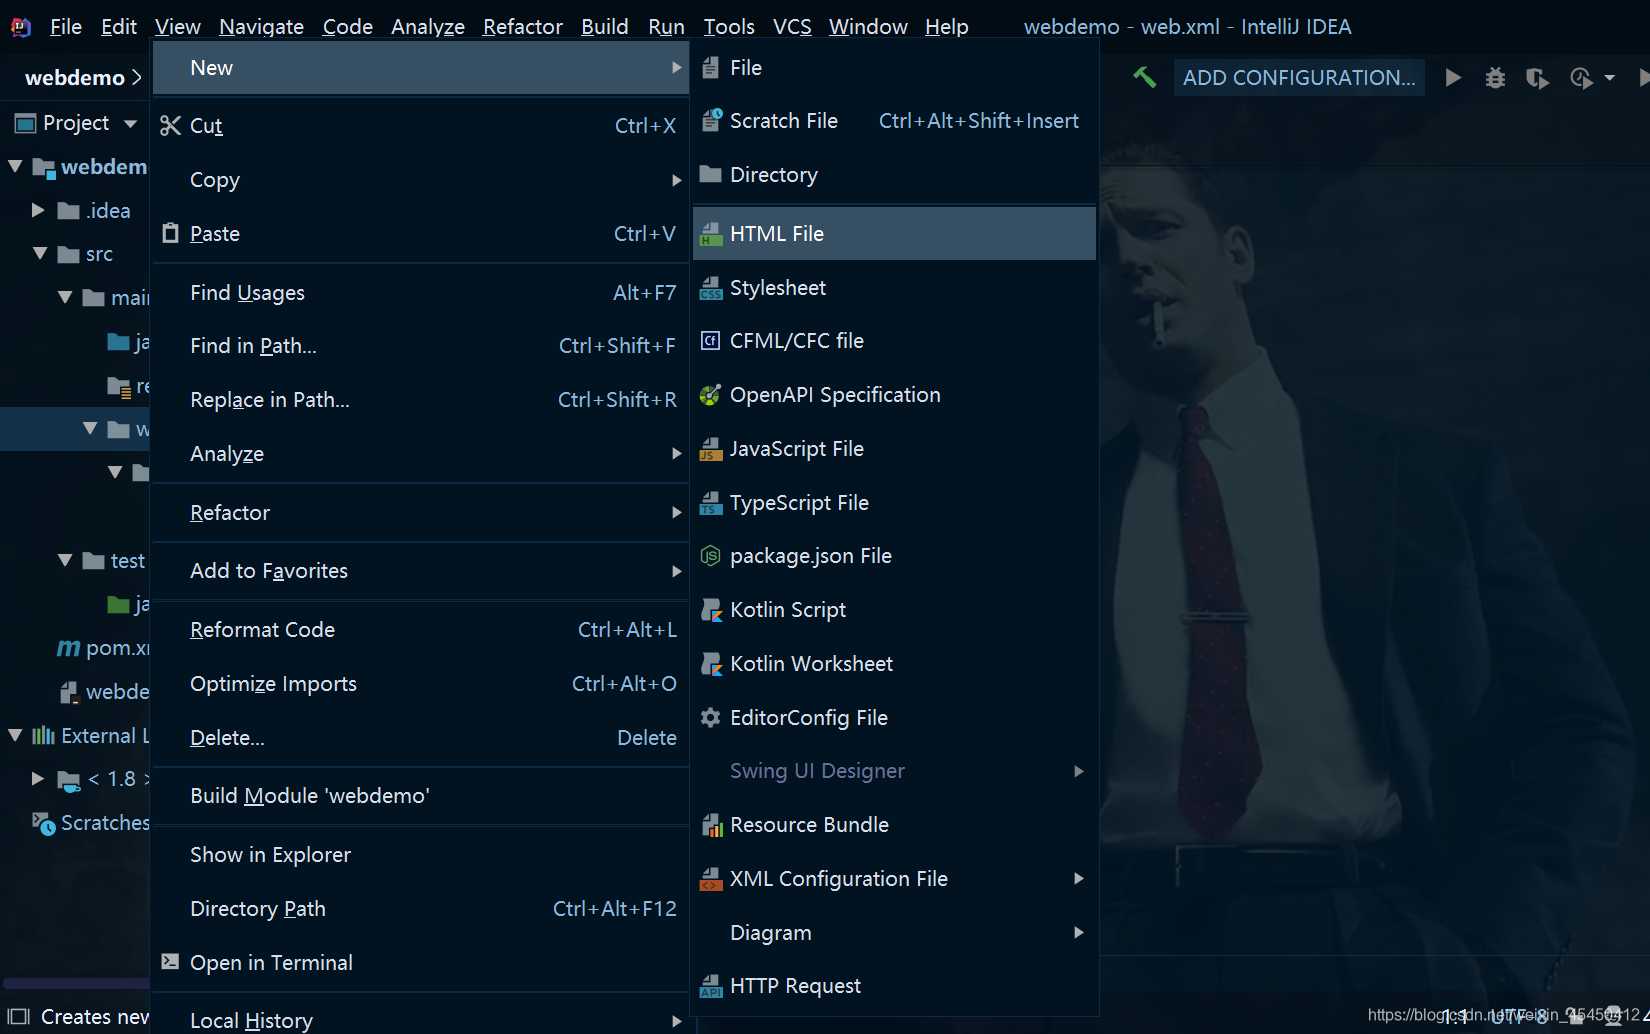
Task: Click the Run play icon in toolbar
Action: (x=1453, y=77)
